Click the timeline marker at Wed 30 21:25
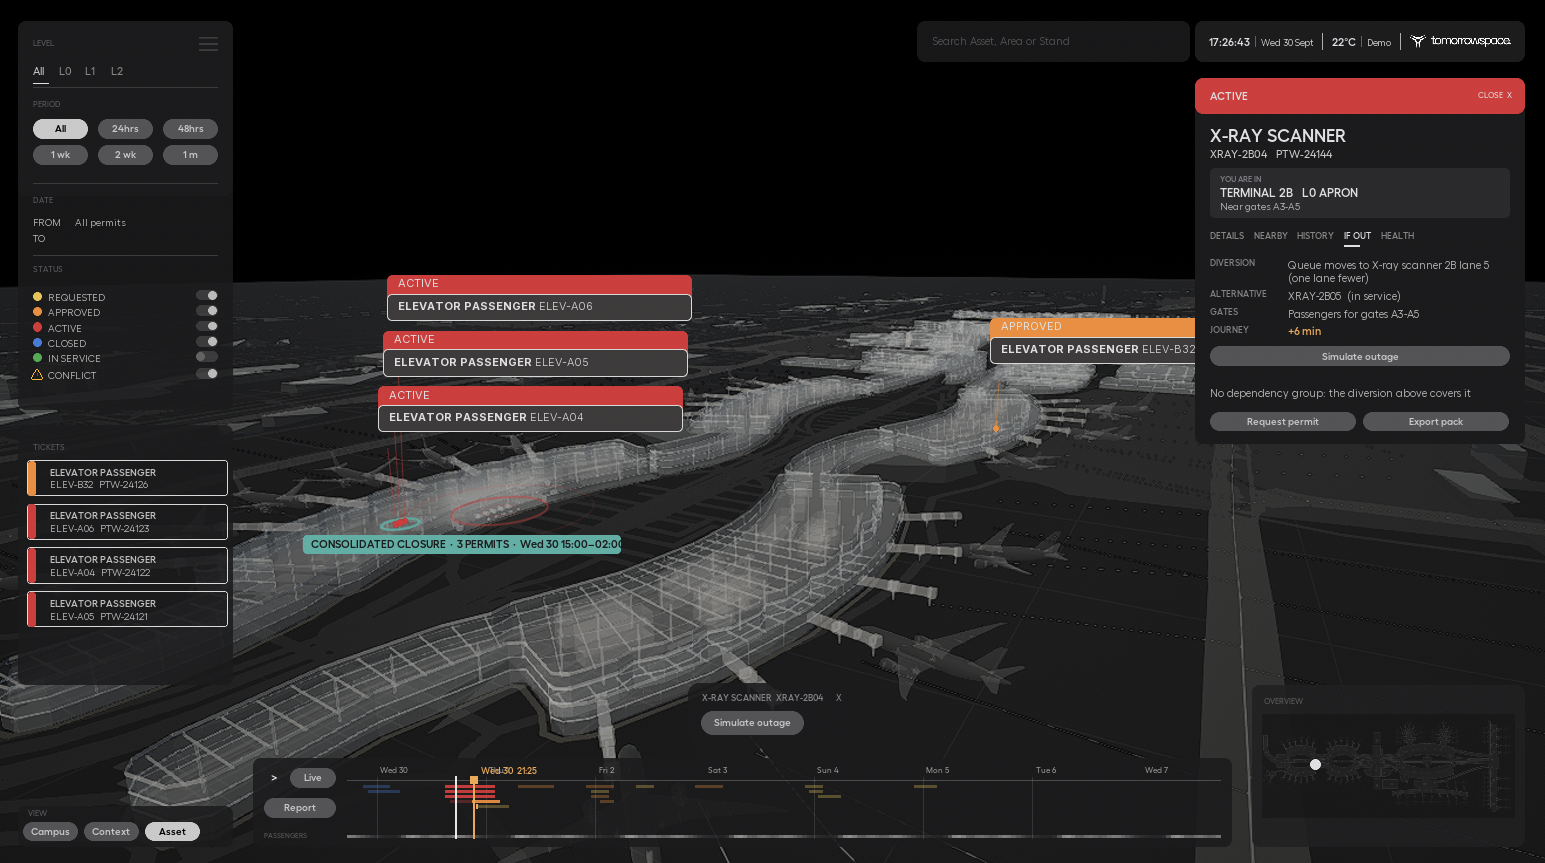Viewport: 1545px width, 863px height. (x=474, y=780)
